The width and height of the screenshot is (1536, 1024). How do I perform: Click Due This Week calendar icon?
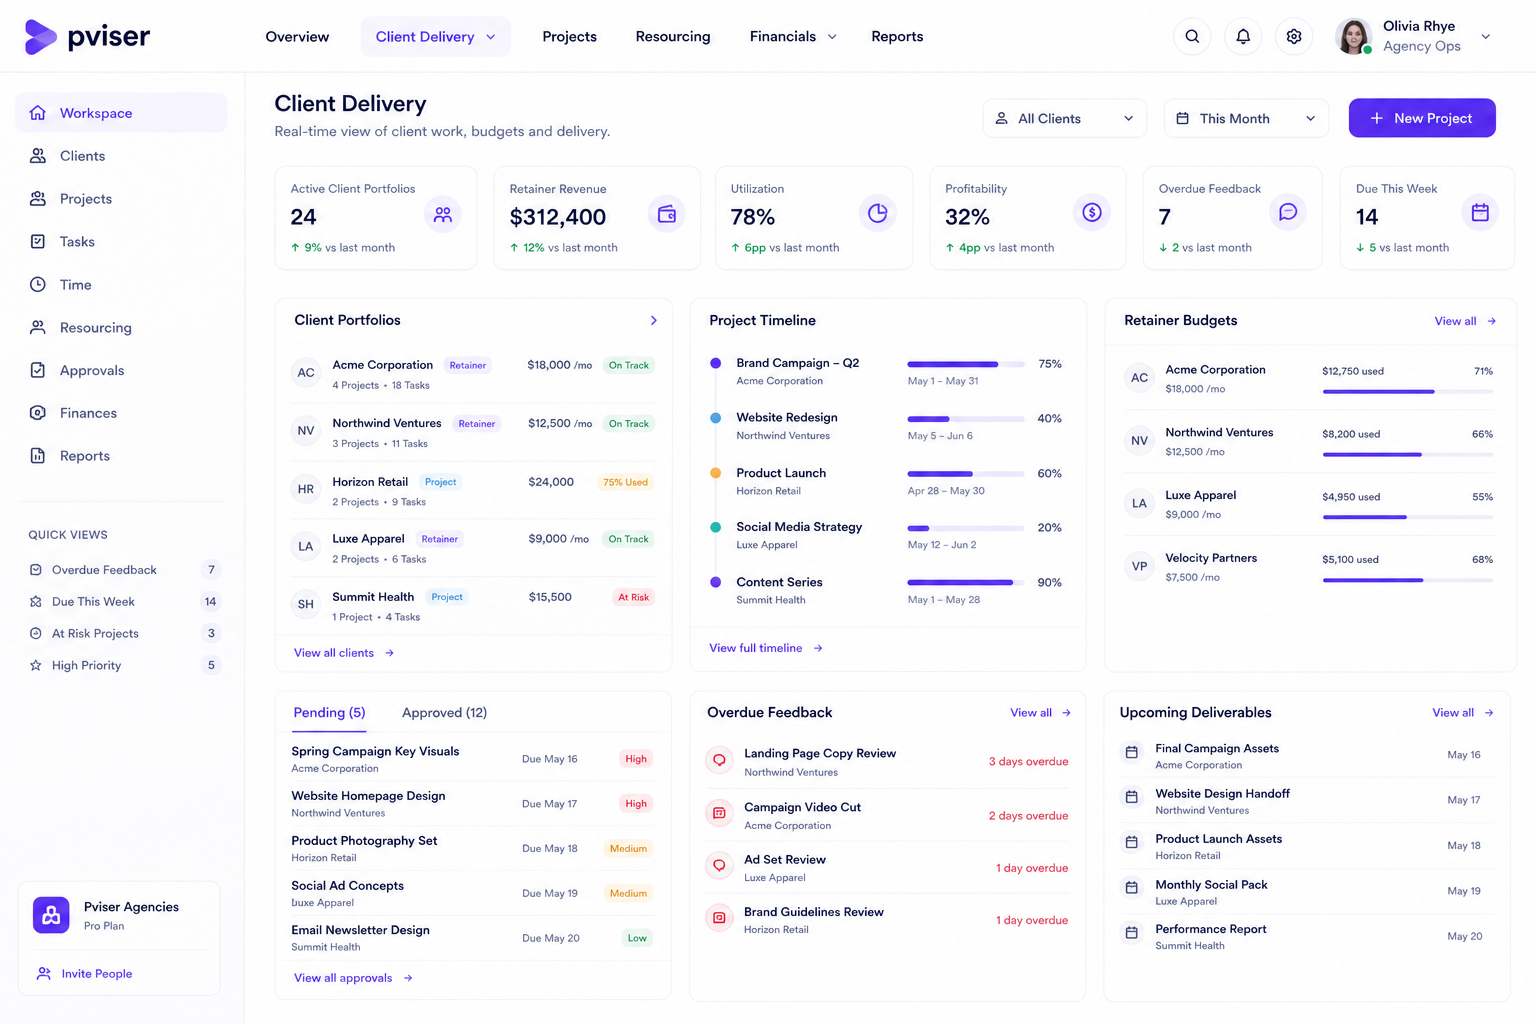(x=1480, y=212)
